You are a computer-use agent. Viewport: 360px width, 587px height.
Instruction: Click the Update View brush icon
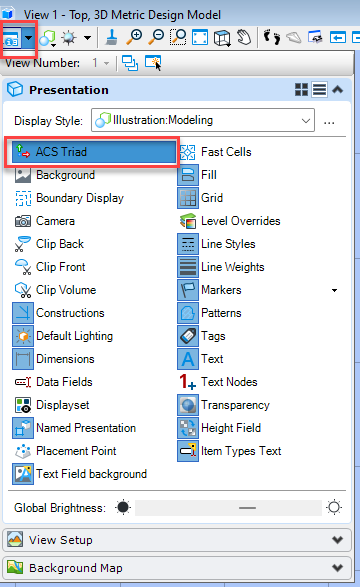[x=111, y=37]
